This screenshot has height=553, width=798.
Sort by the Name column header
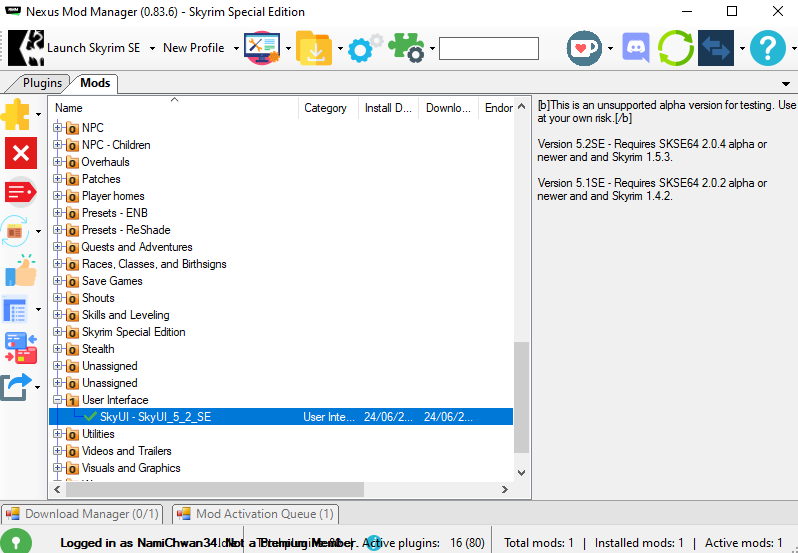coord(174,108)
